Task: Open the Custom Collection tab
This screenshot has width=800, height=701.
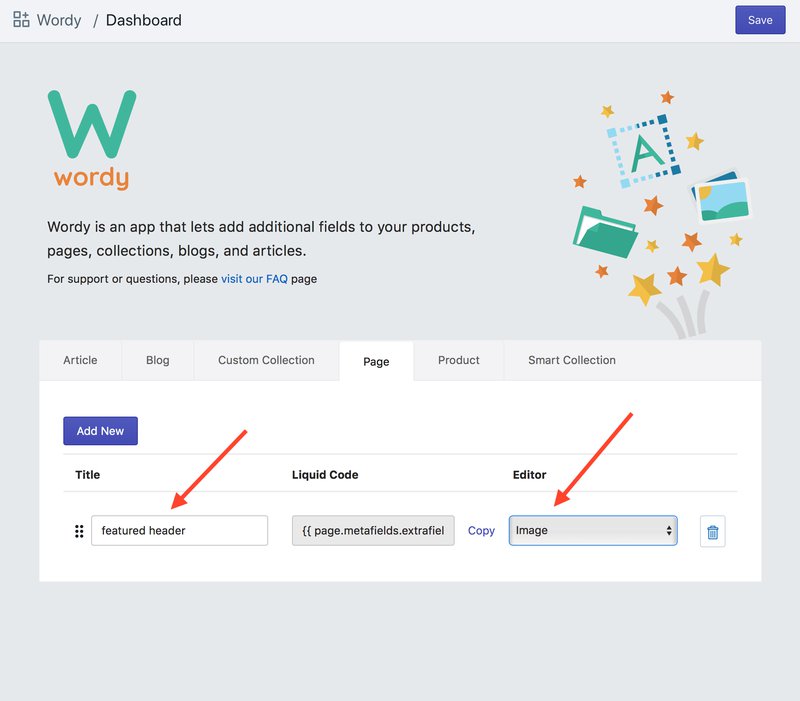Action: tap(266, 360)
